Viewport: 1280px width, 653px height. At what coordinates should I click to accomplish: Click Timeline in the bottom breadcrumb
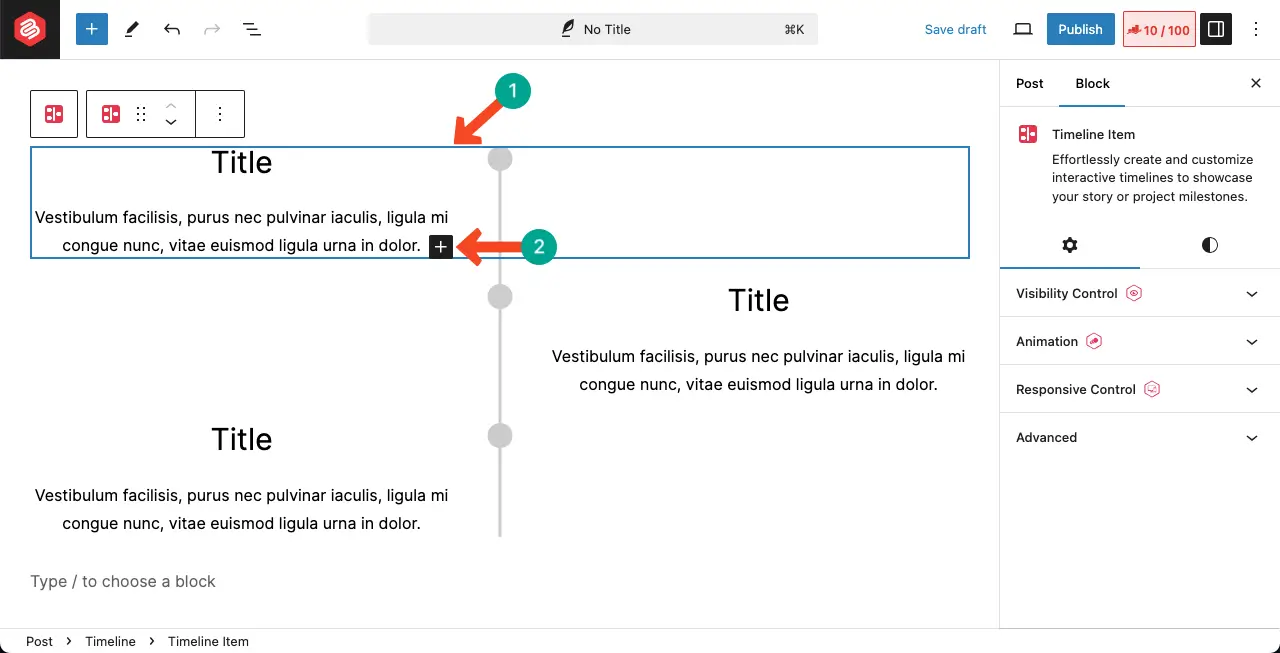click(x=110, y=641)
